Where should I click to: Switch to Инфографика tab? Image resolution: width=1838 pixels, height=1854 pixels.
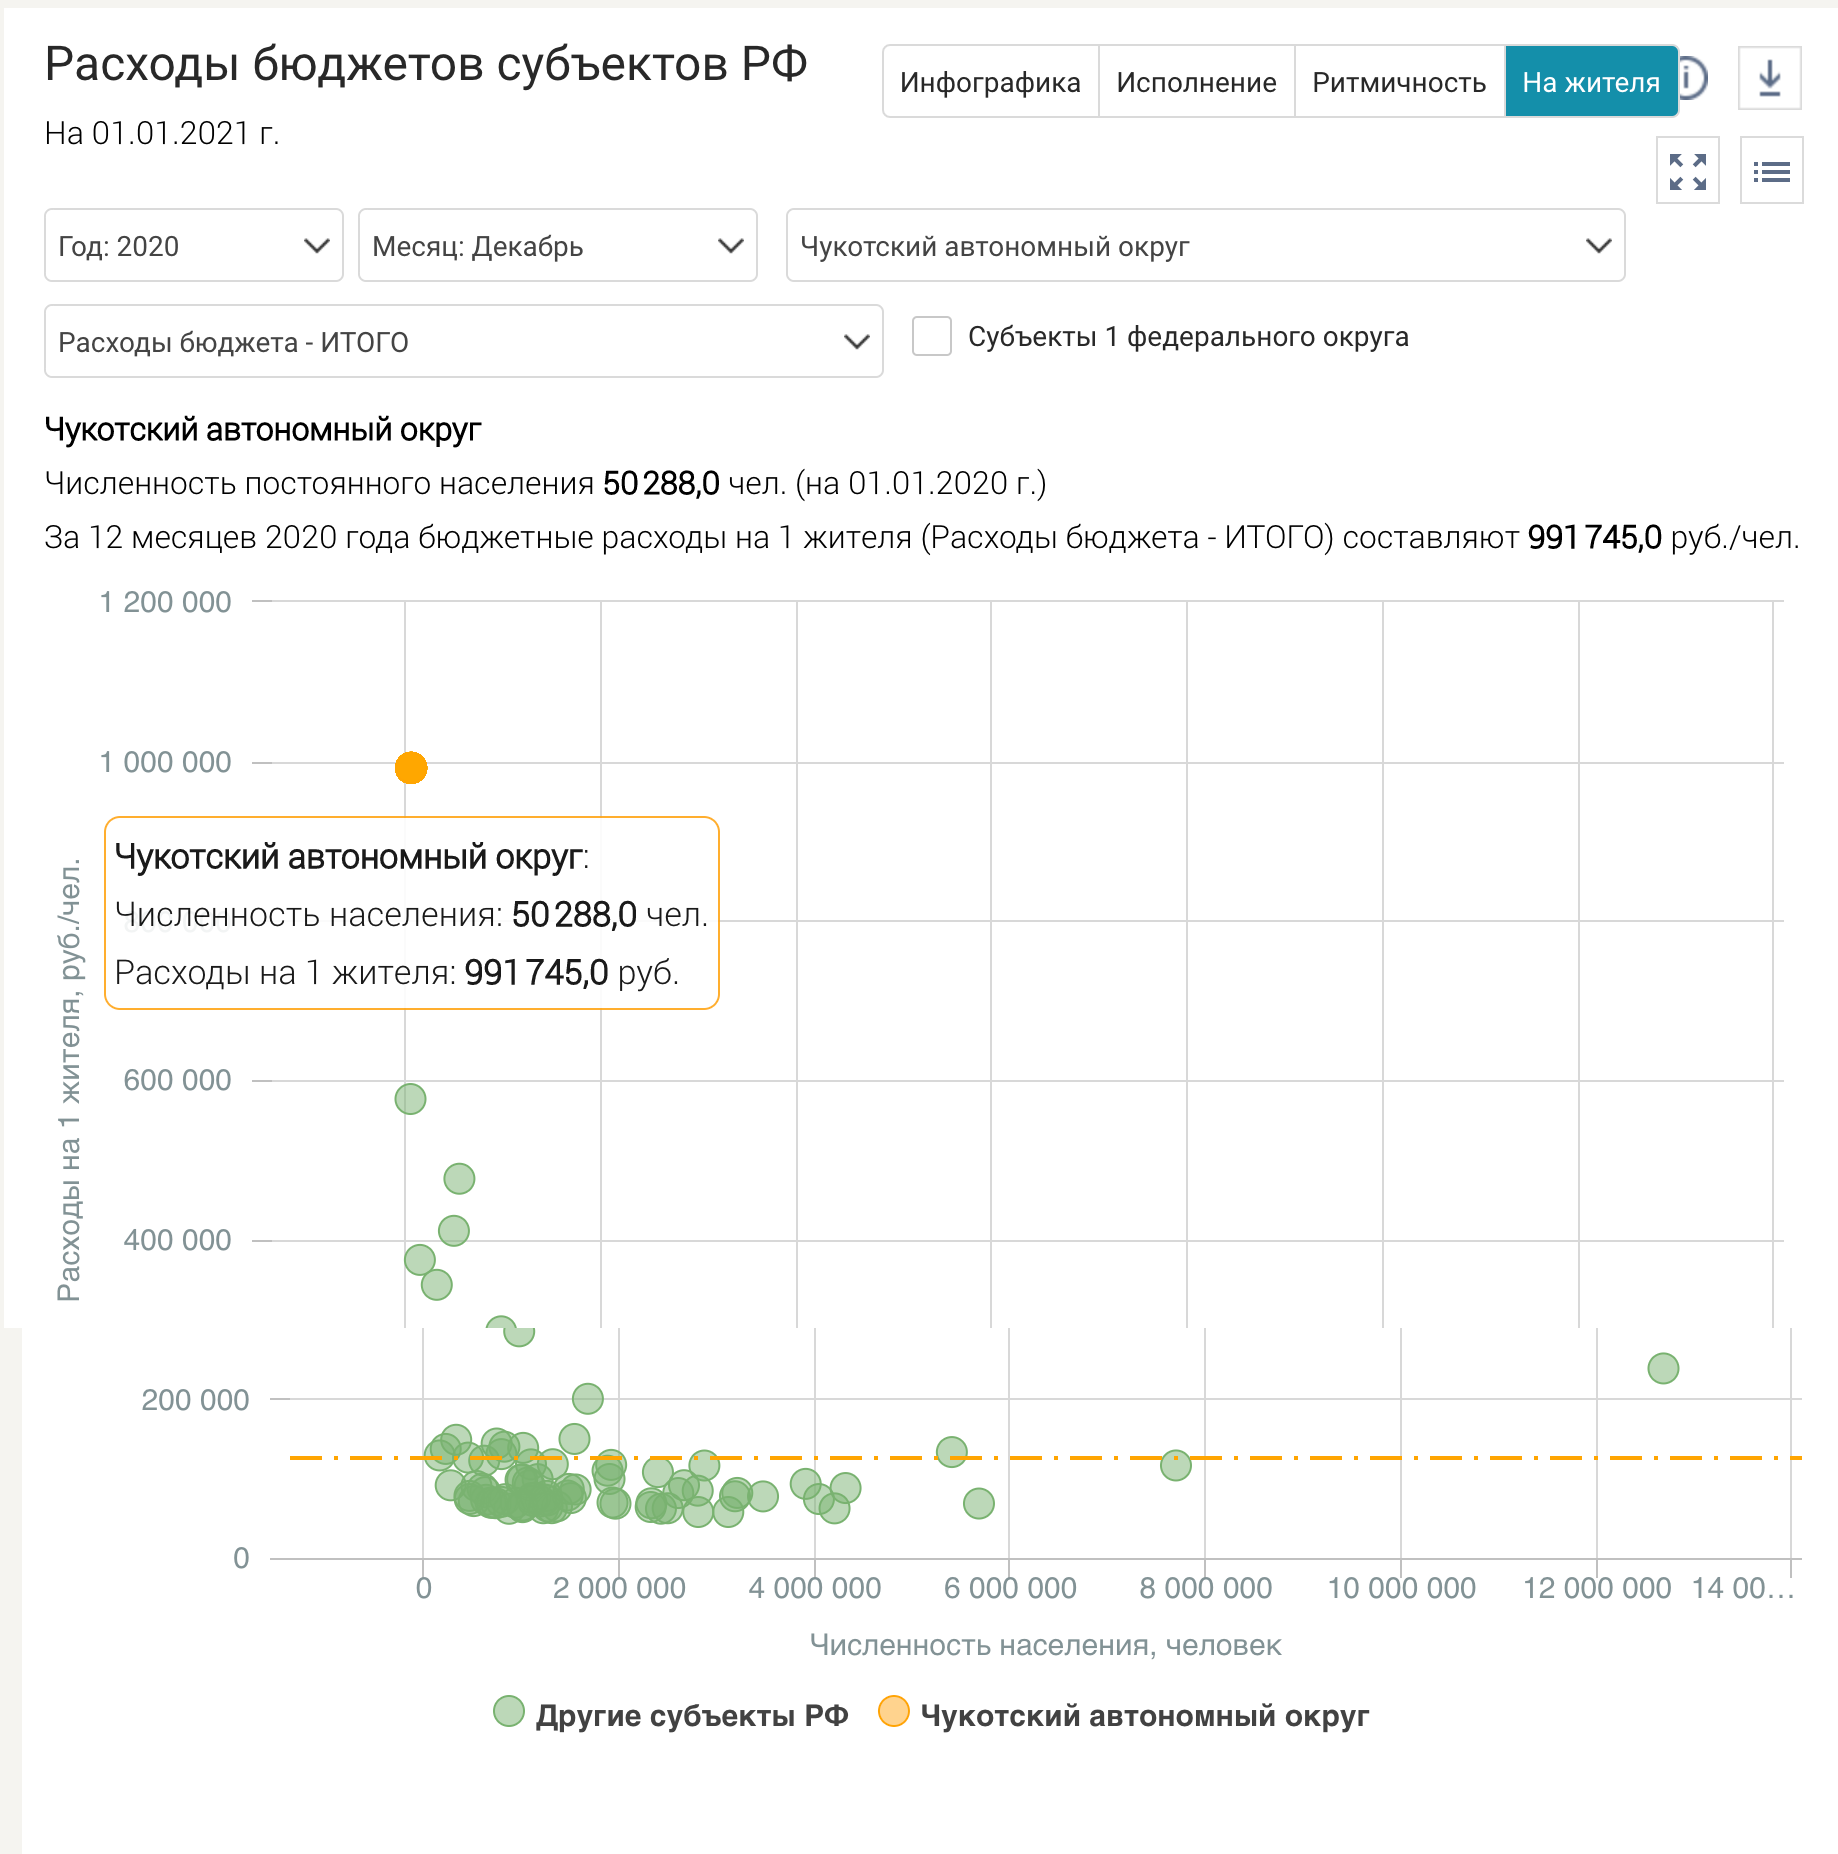pos(990,82)
